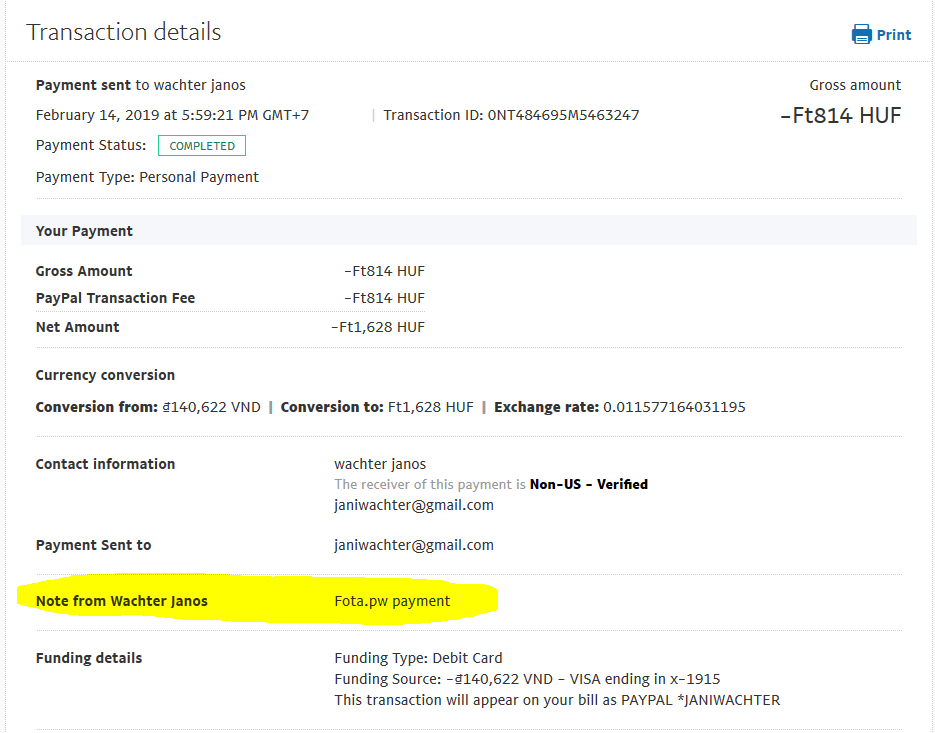The height and width of the screenshot is (733, 935).
Task: Open the Print link
Action: pyautogui.click(x=893, y=35)
